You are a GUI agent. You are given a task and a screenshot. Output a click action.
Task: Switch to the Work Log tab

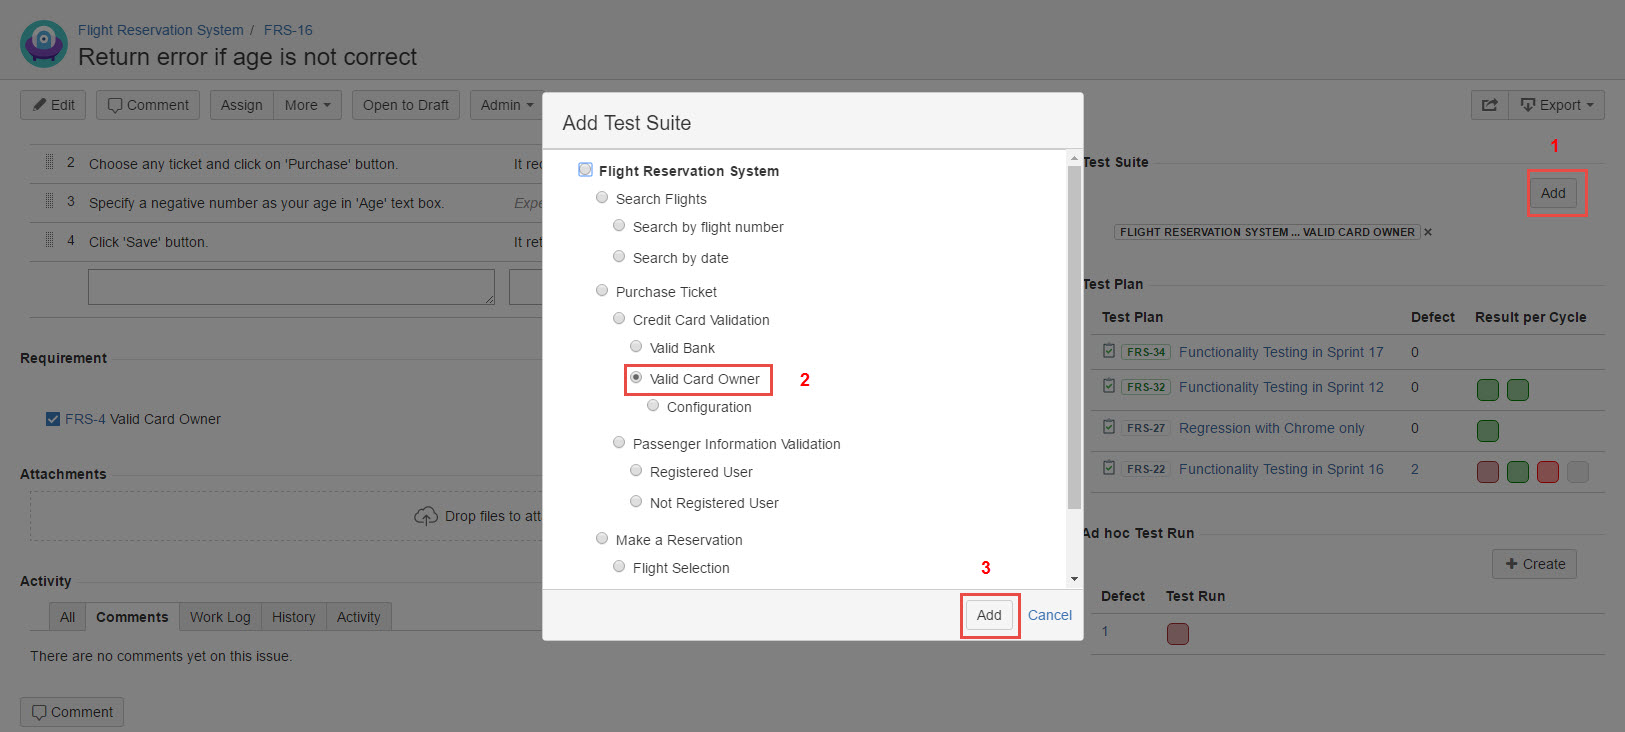(220, 617)
